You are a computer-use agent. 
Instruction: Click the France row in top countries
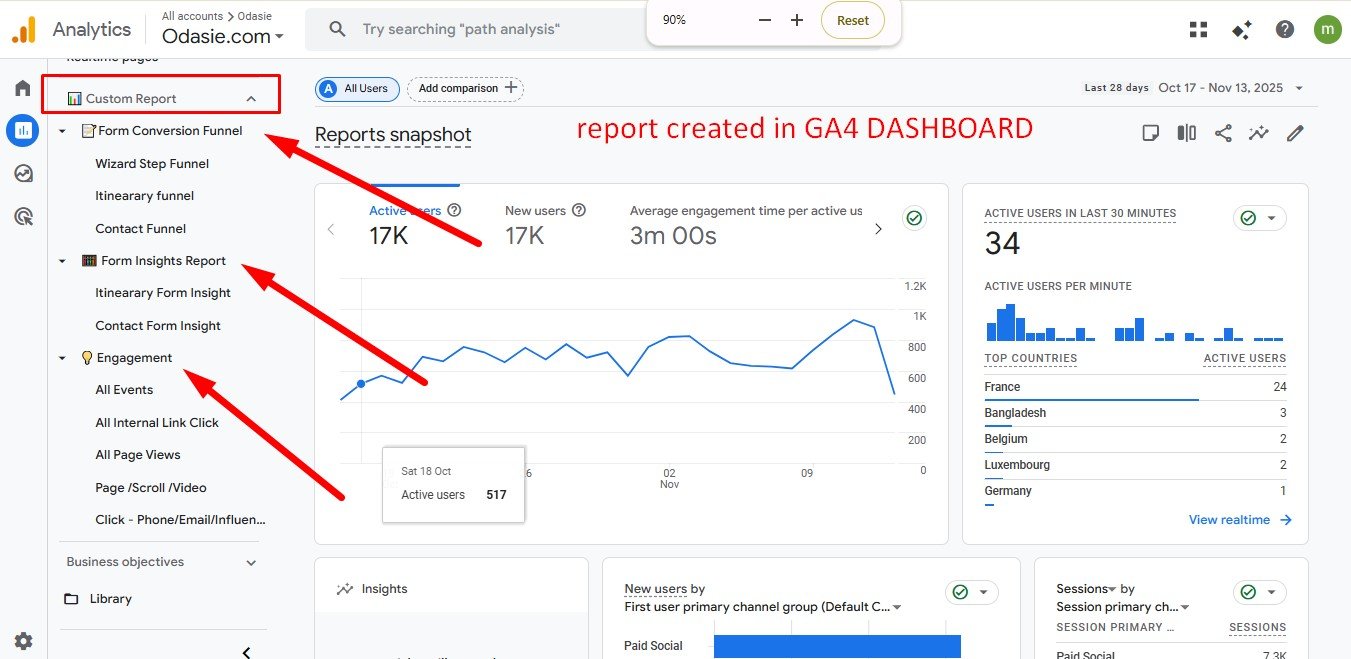pos(1135,388)
